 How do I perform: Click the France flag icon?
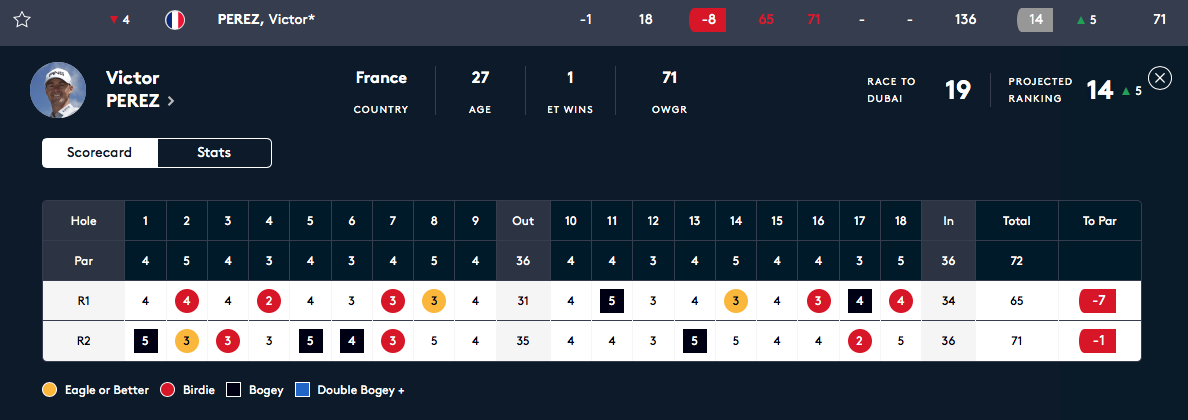pyautogui.click(x=175, y=20)
